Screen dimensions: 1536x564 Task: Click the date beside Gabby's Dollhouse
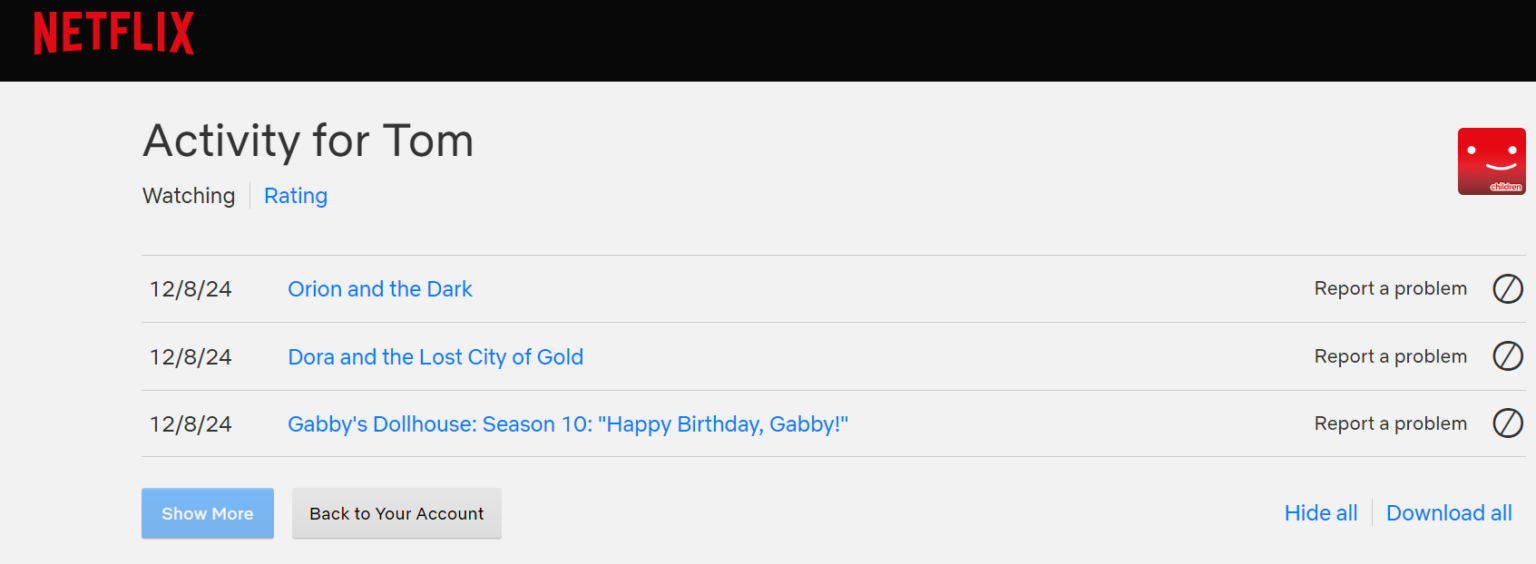(190, 424)
